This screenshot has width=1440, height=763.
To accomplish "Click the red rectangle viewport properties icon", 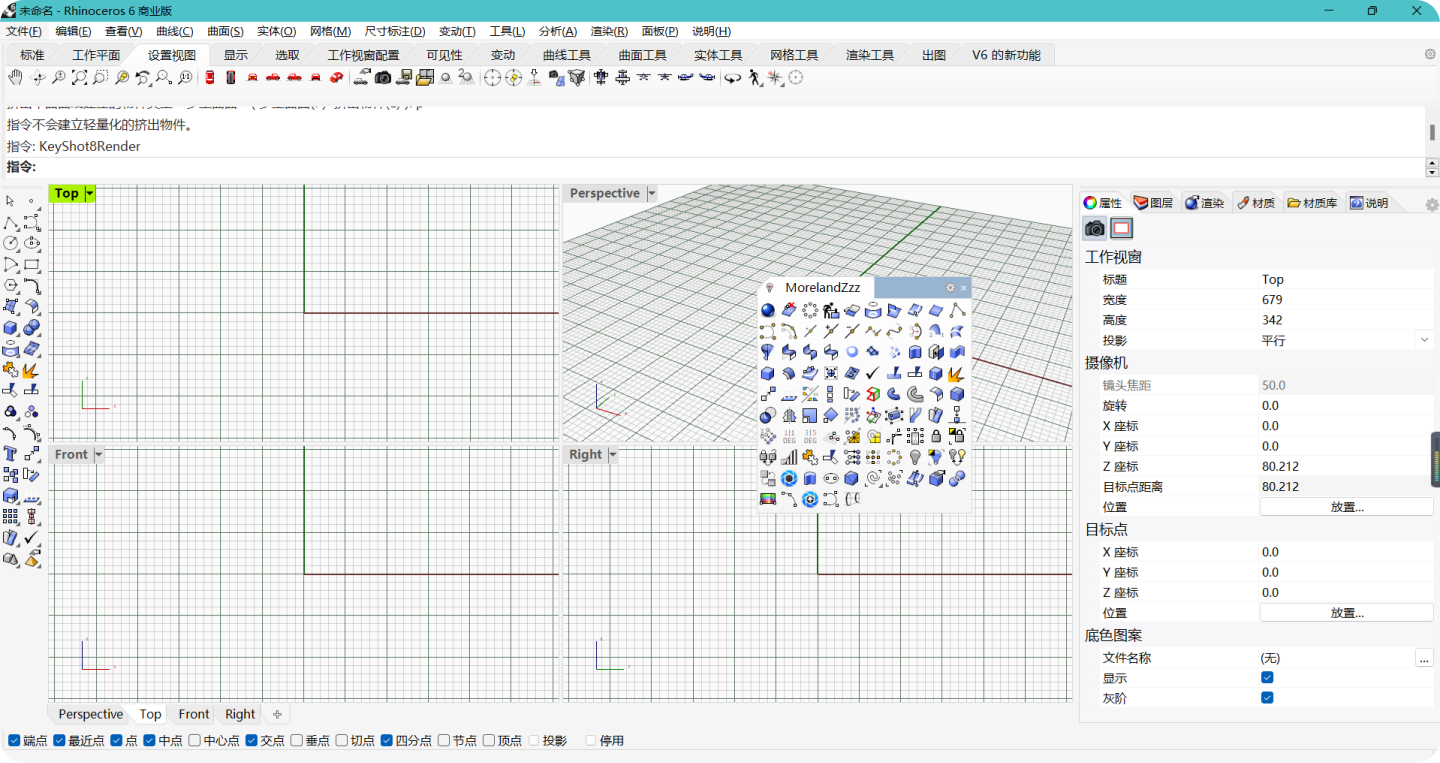I will point(1121,228).
